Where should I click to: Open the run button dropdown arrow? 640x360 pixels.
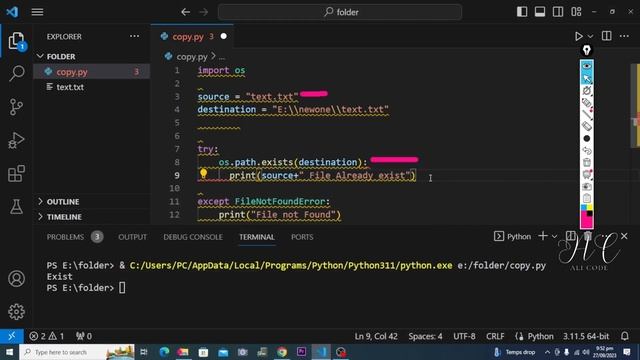(590, 37)
